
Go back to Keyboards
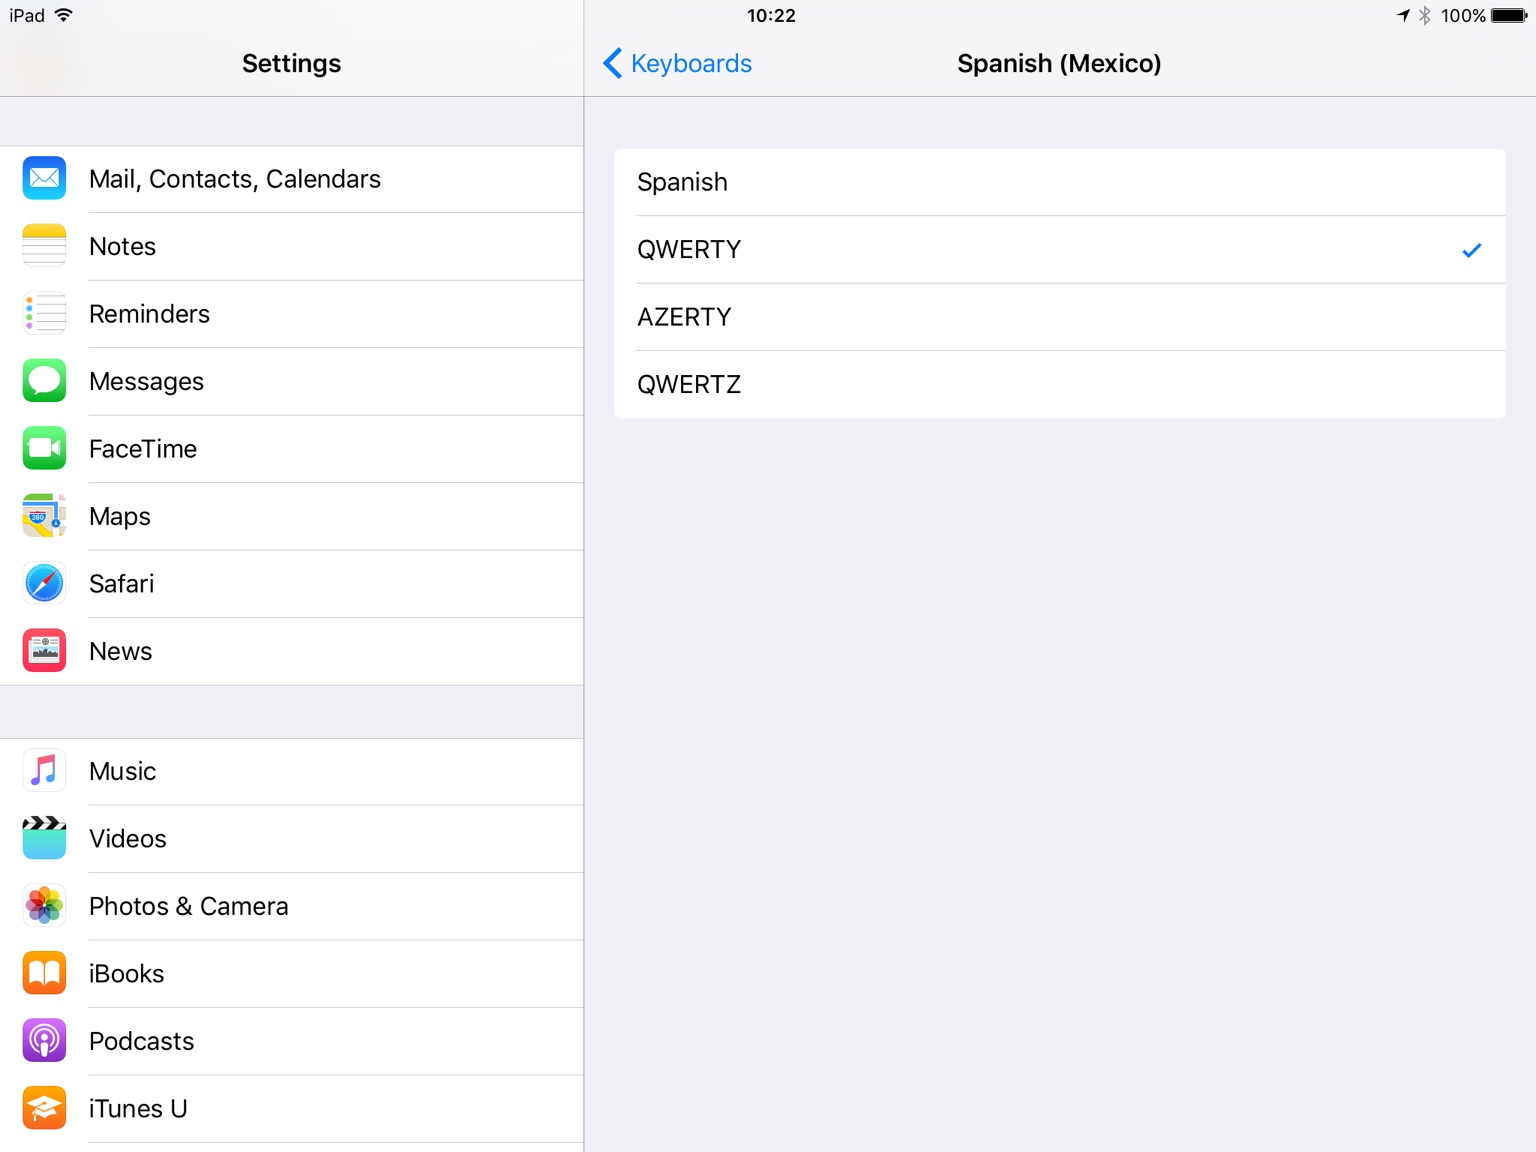677,64
